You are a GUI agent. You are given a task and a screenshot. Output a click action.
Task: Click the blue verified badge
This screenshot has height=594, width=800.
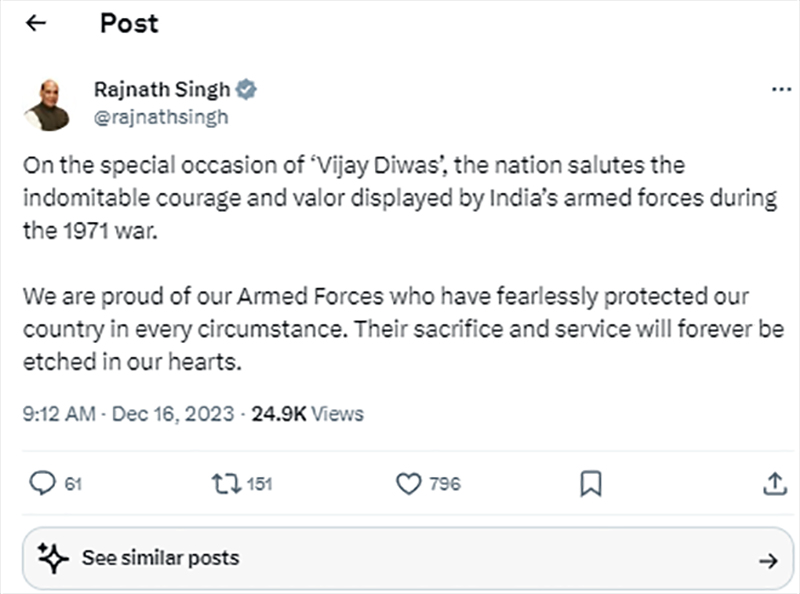coord(246,90)
